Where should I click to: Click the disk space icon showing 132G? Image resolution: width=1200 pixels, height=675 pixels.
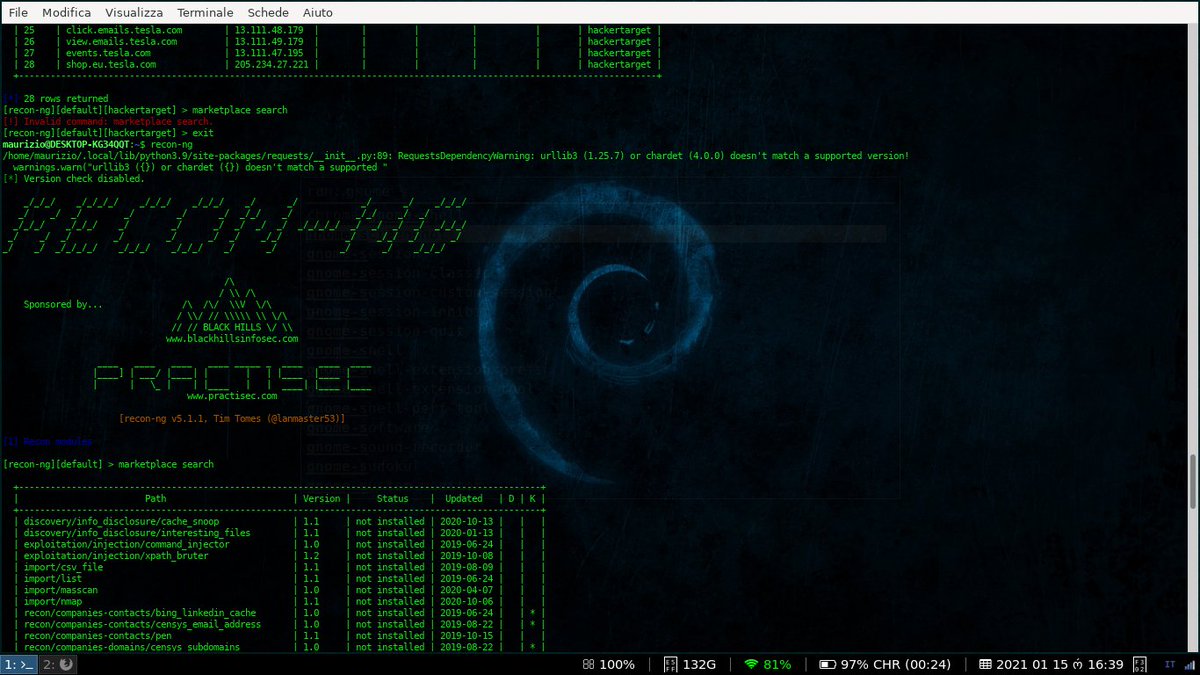(x=672, y=665)
